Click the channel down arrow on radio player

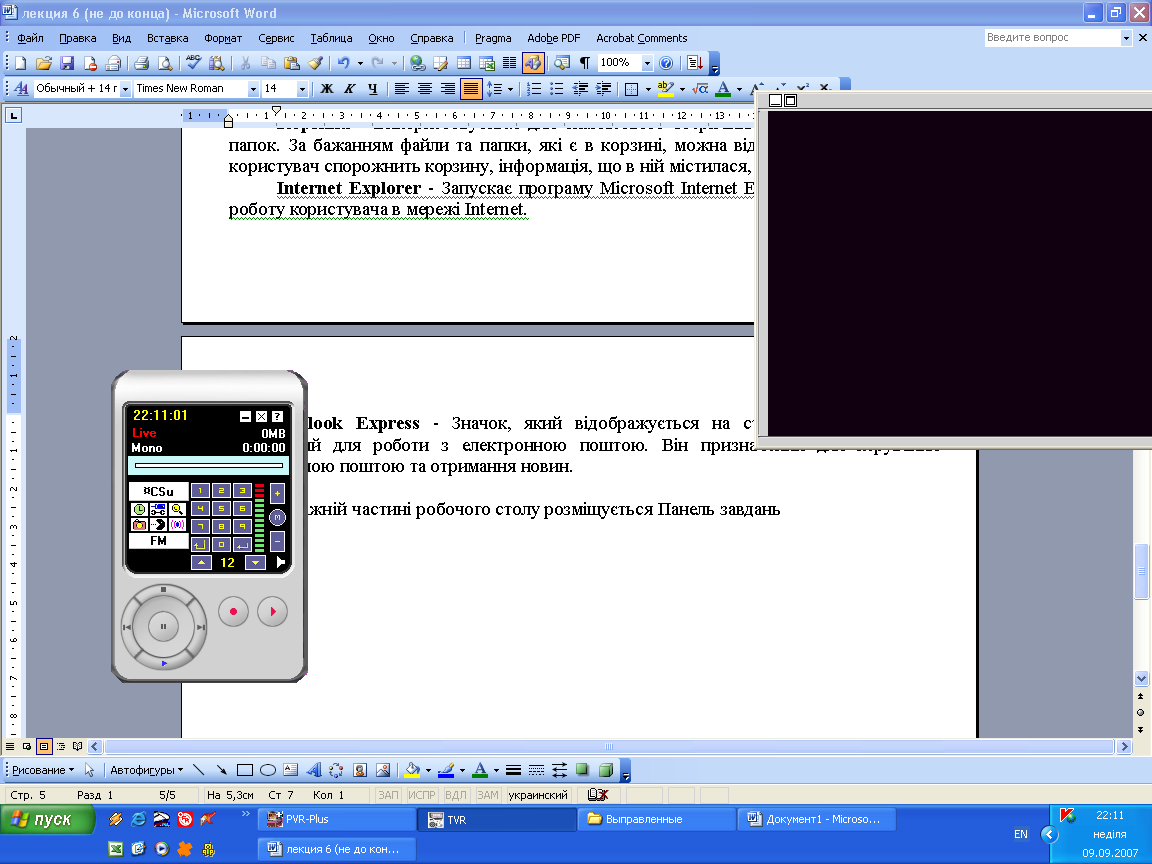pyautogui.click(x=255, y=563)
